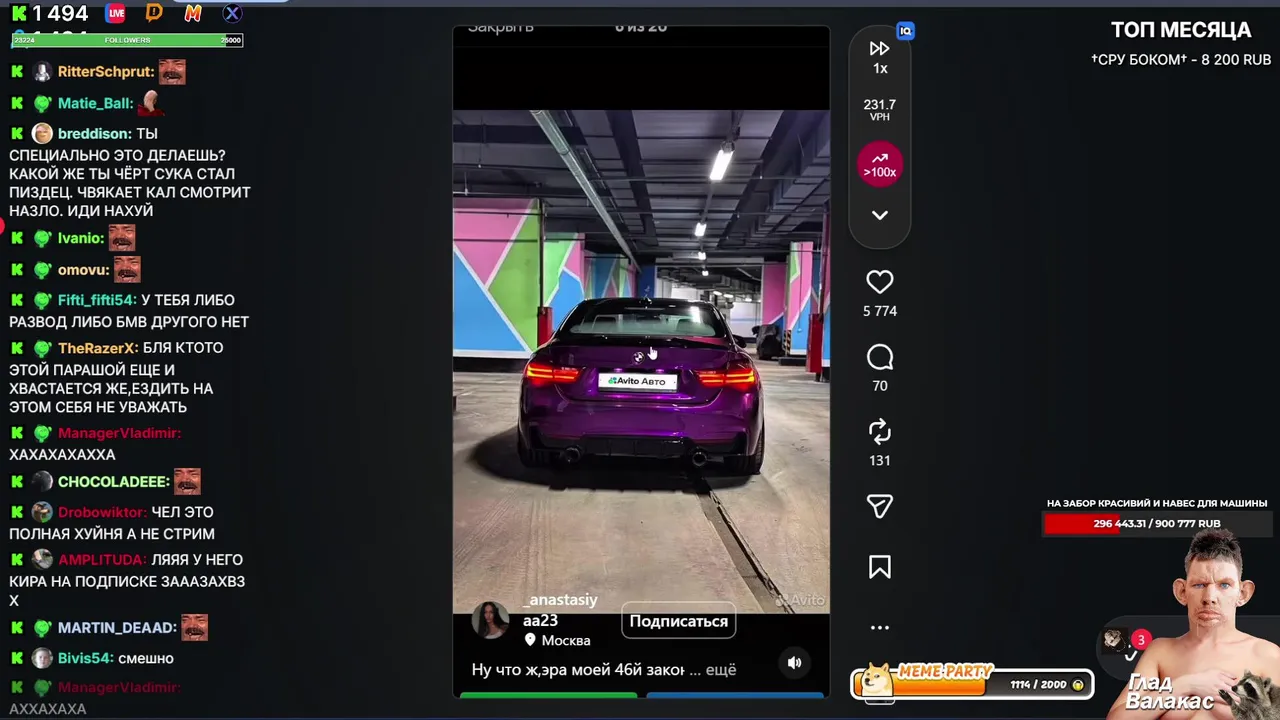Click the blue IQ badge icon
The height and width of the screenshot is (720, 1280).
905,31
